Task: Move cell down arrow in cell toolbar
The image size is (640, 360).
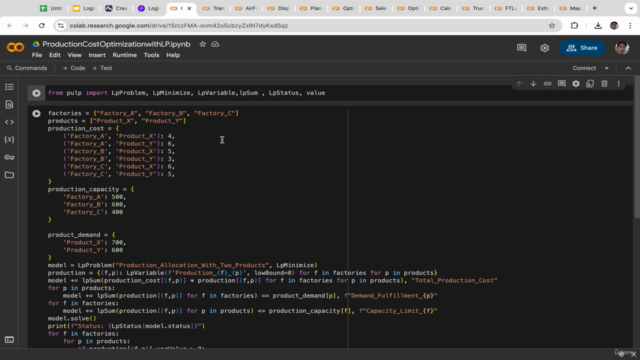Action: [x=533, y=84]
